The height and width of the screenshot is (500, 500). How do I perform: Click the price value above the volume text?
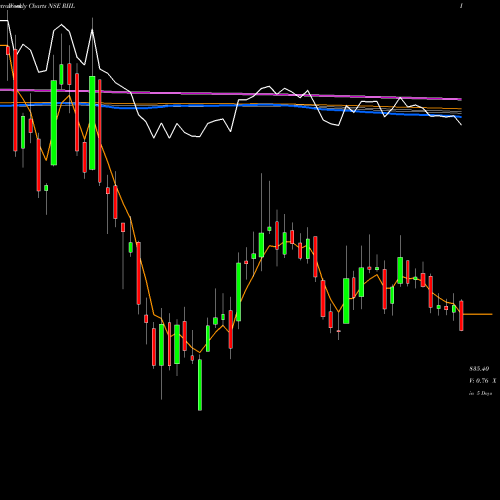pos(479,369)
